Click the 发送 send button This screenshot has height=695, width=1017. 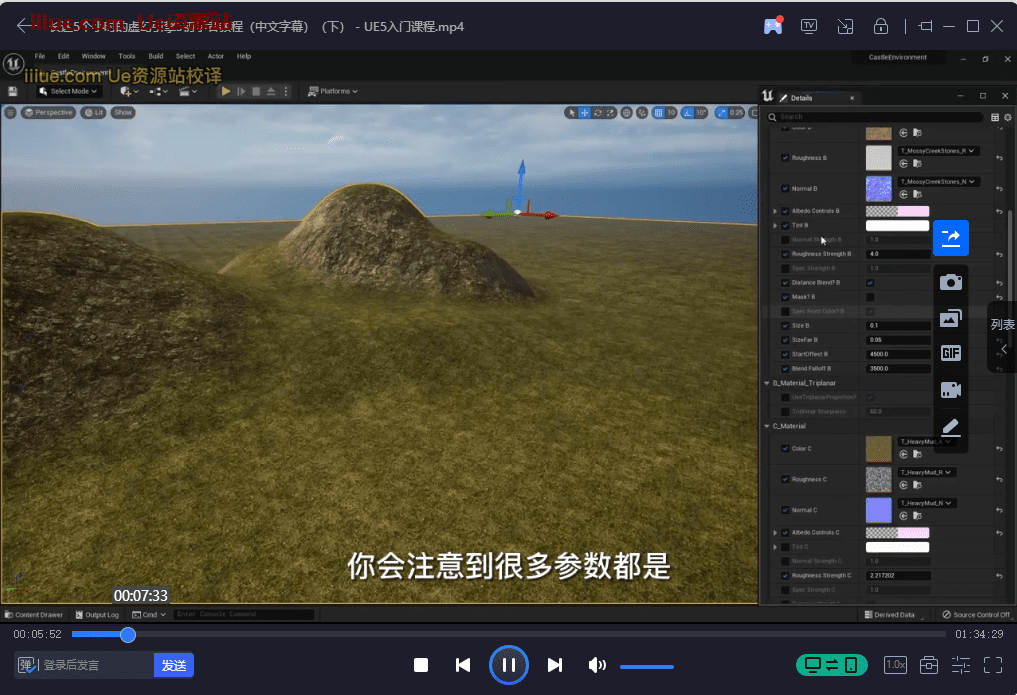click(174, 665)
